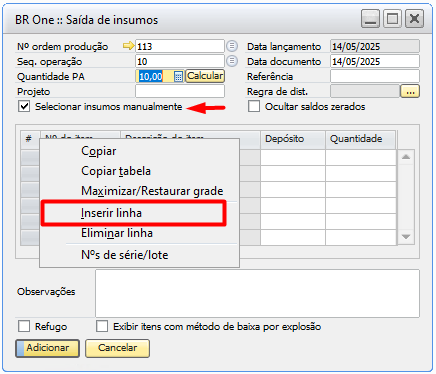
Task: Open the lookup list icon beside Seq. operação
Action: 232,61
